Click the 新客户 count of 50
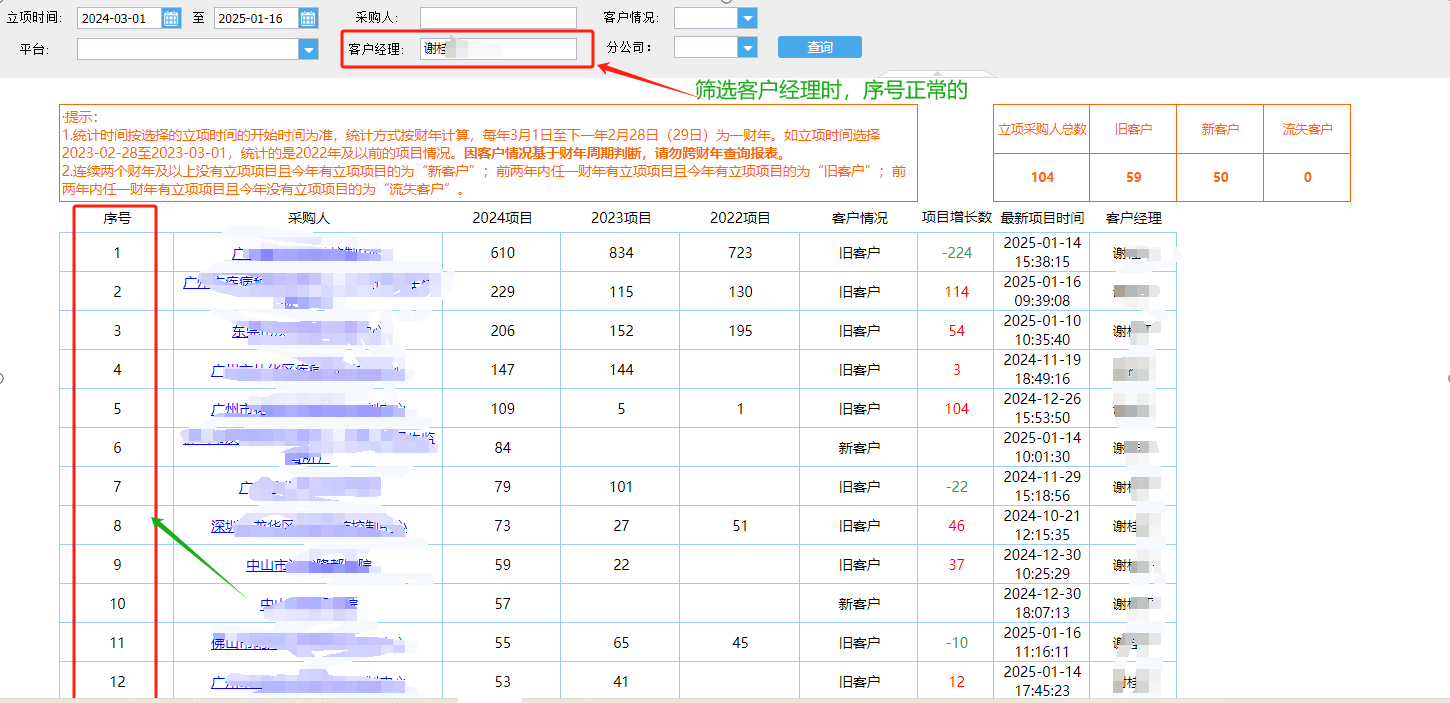Image resolution: width=1450 pixels, height=703 pixels. (1220, 177)
